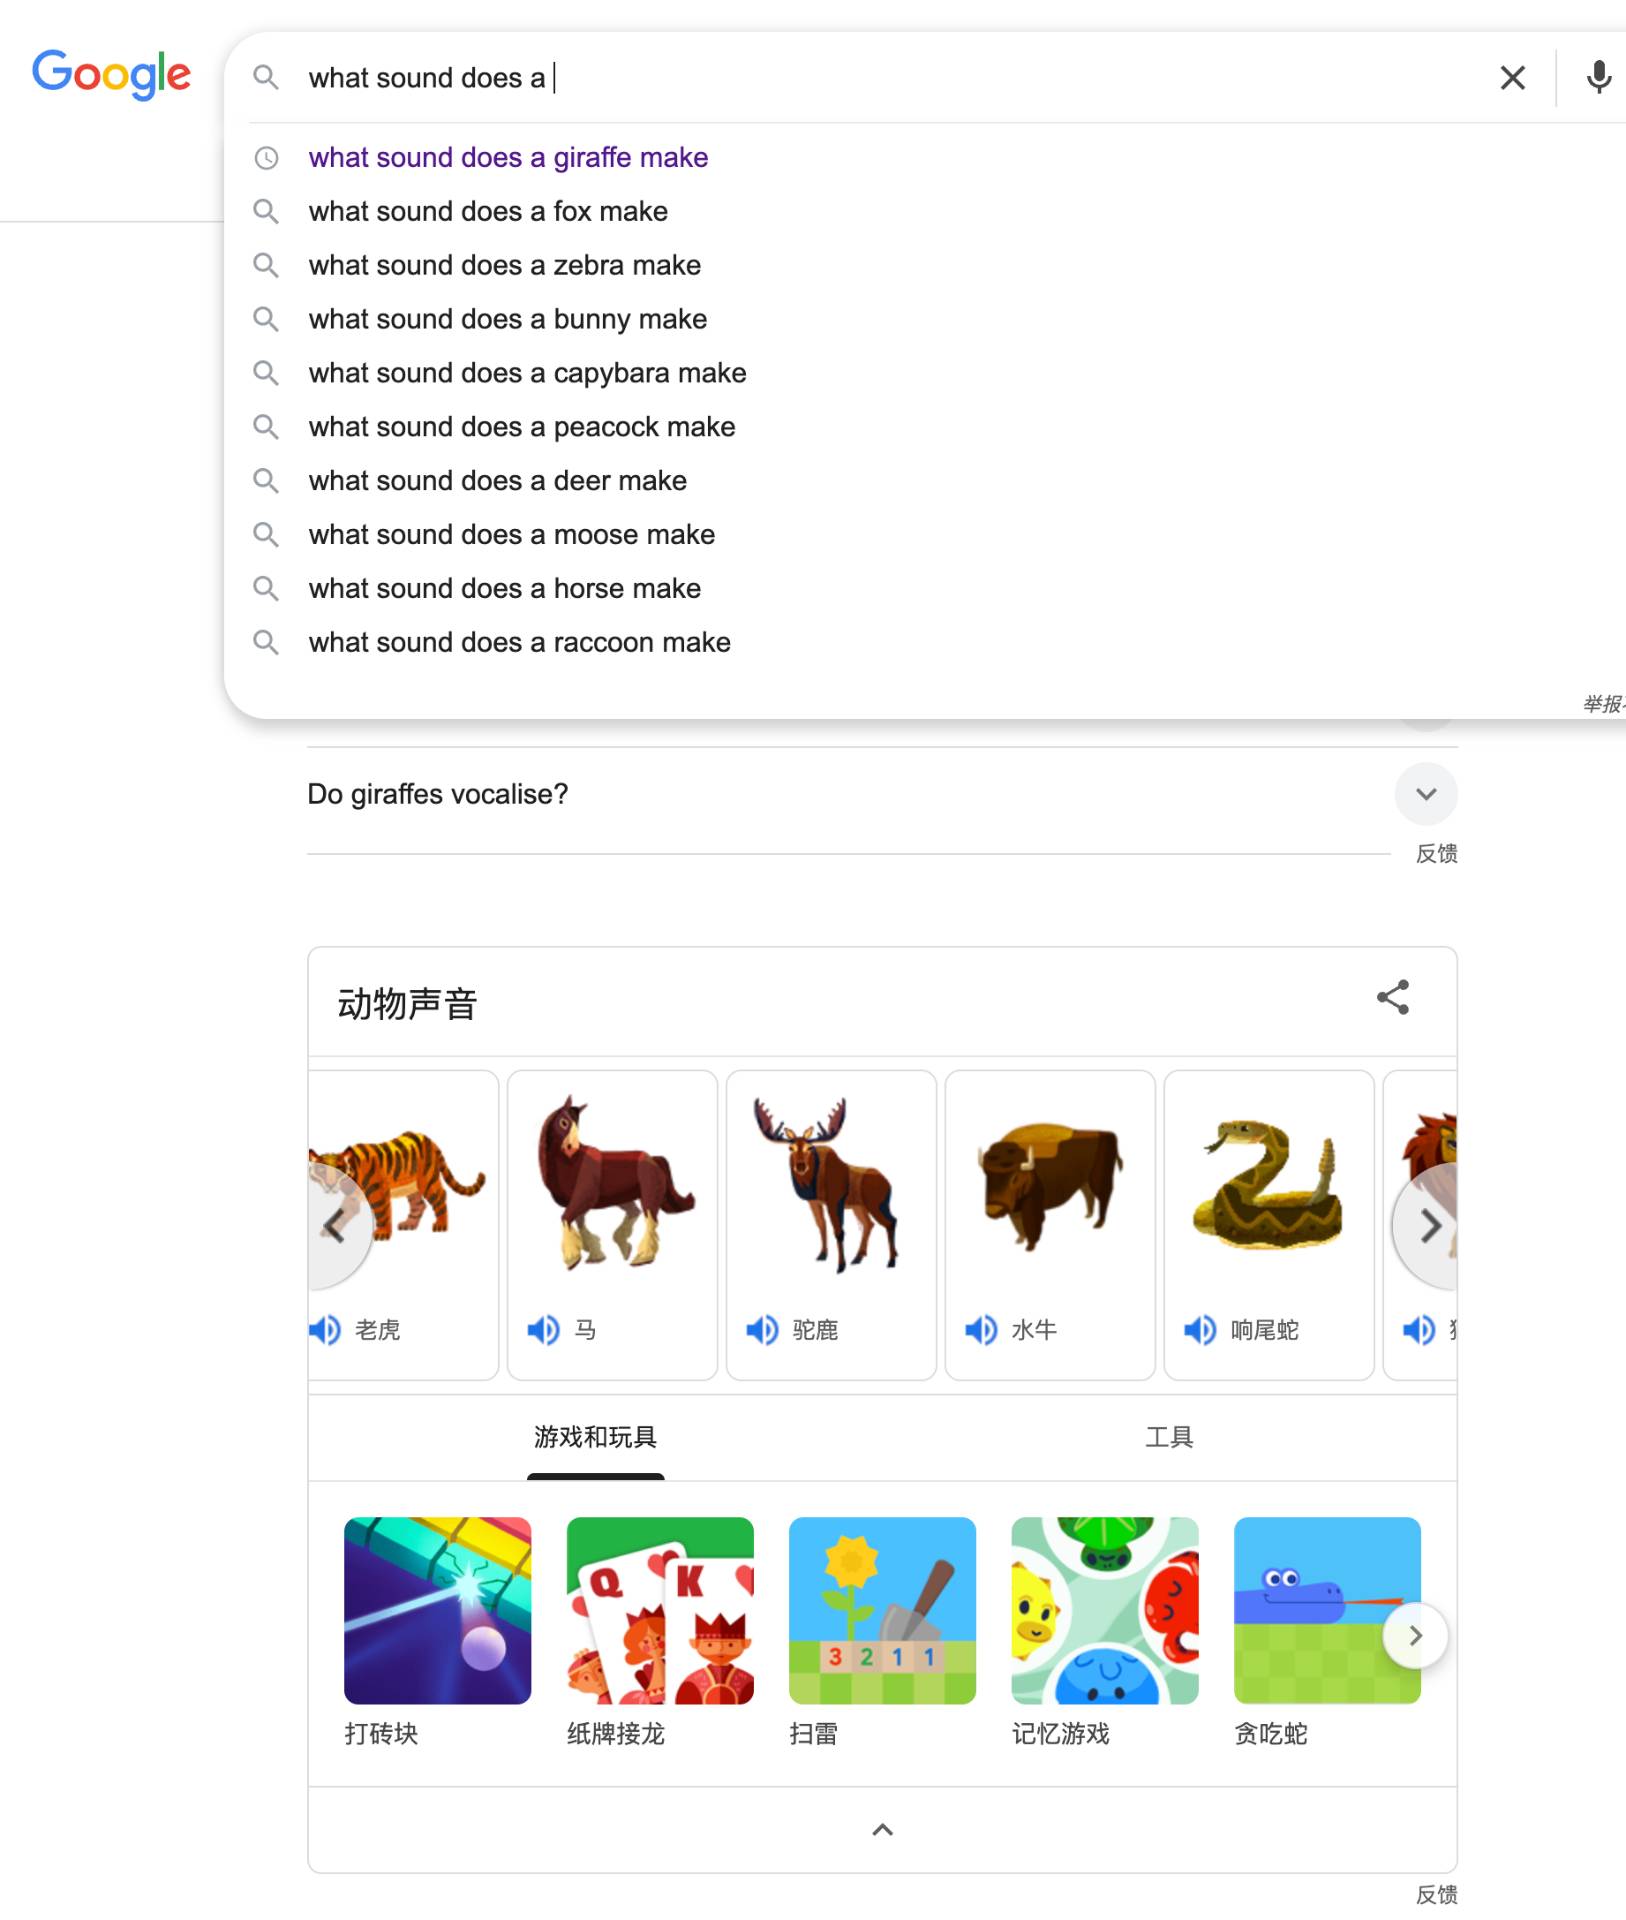The image size is (1626, 1920).
Task: Click the Google logo
Action: click(111, 75)
